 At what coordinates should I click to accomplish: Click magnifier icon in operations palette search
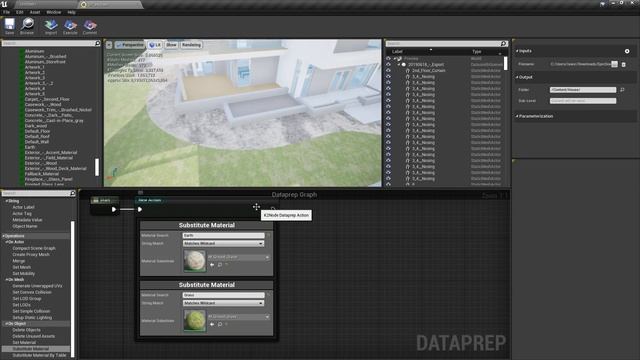point(73,193)
